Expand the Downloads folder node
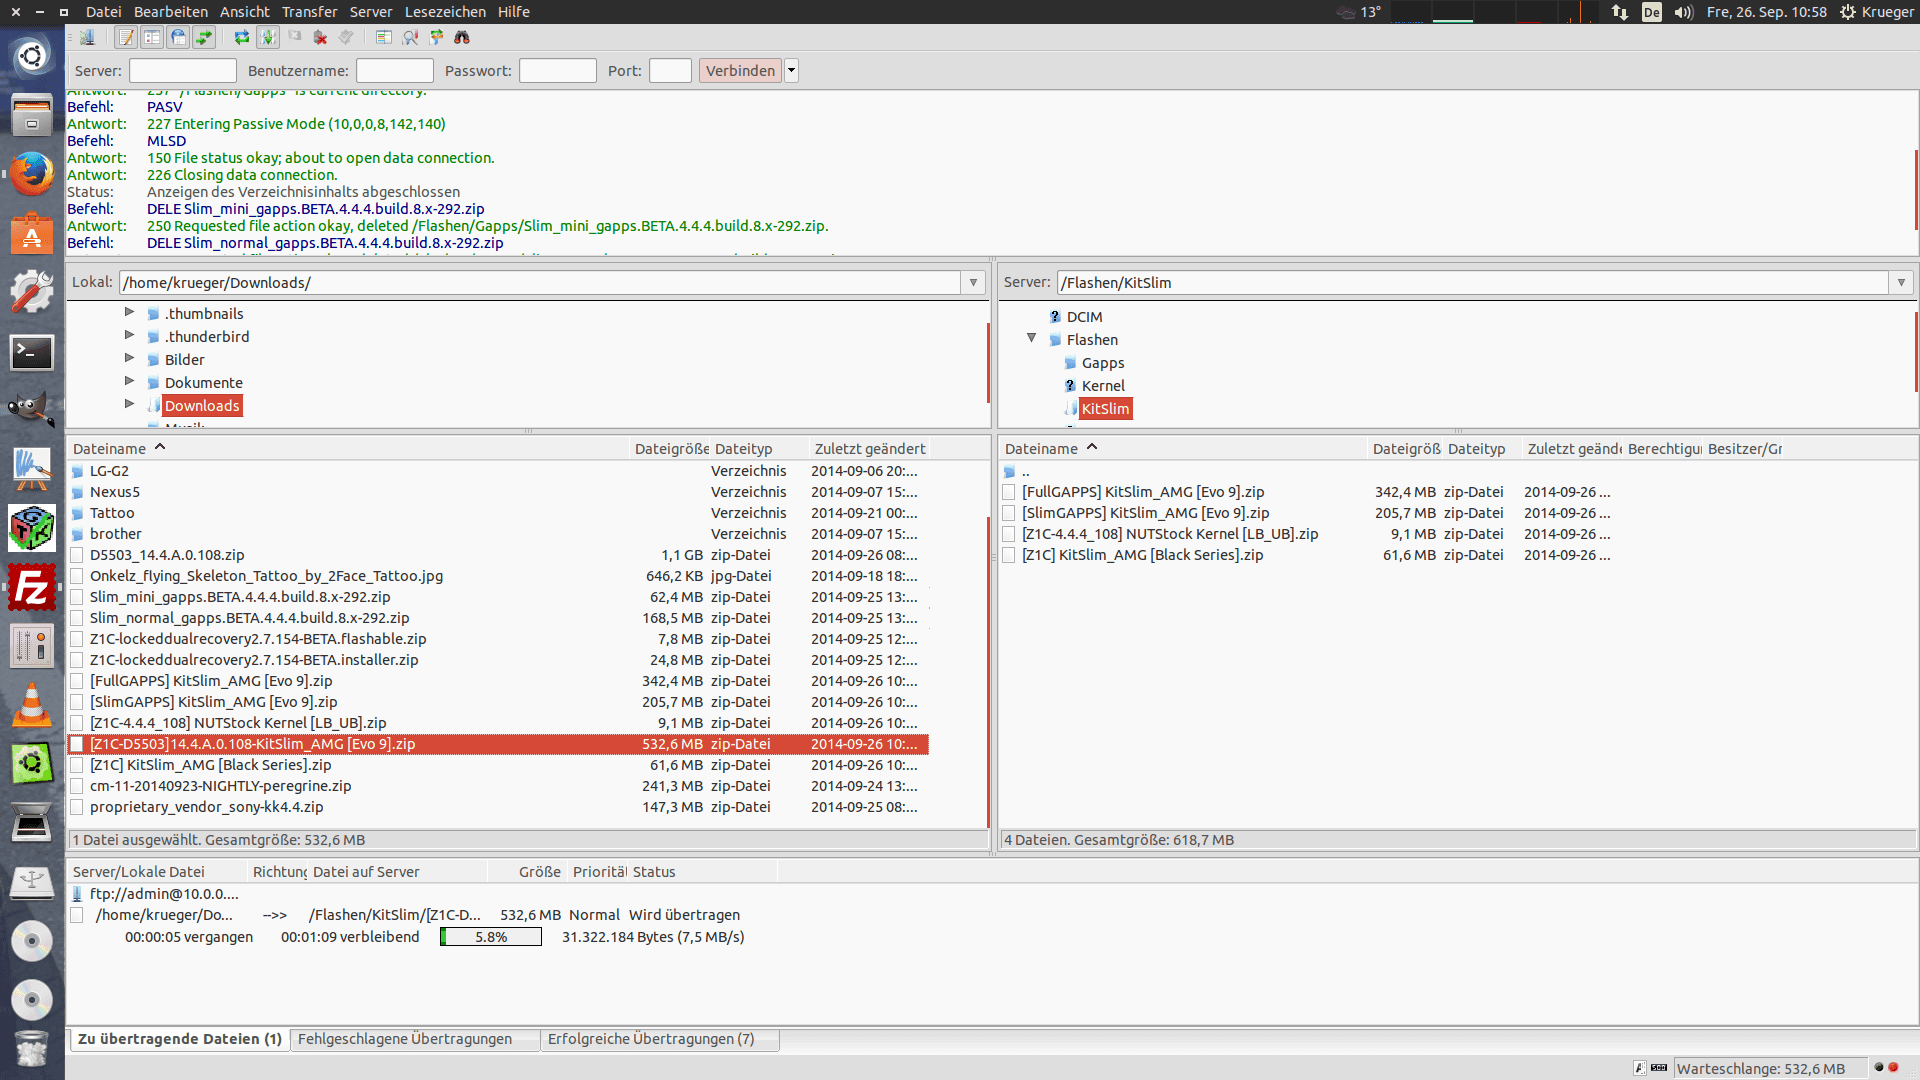The image size is (1920, 1080). pyautogui.click(x=129, y=404)
